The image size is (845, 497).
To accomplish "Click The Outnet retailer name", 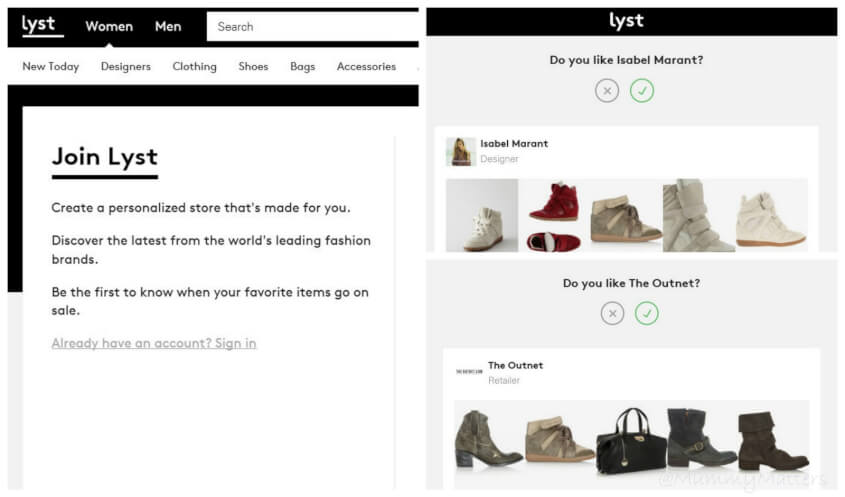I will click(x=515, y=365).
